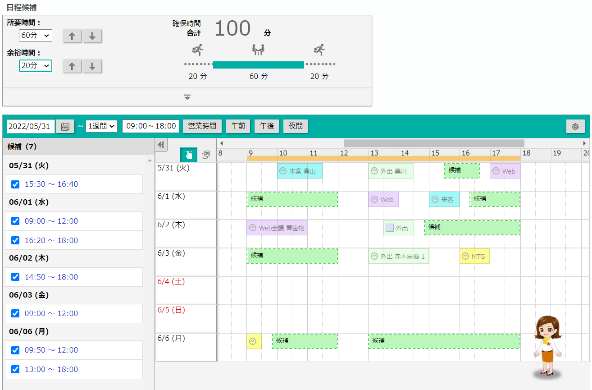The image size is (592, 390).
Task: Click the 16:20～18:00 candidate time link
Action: (51, 240)
